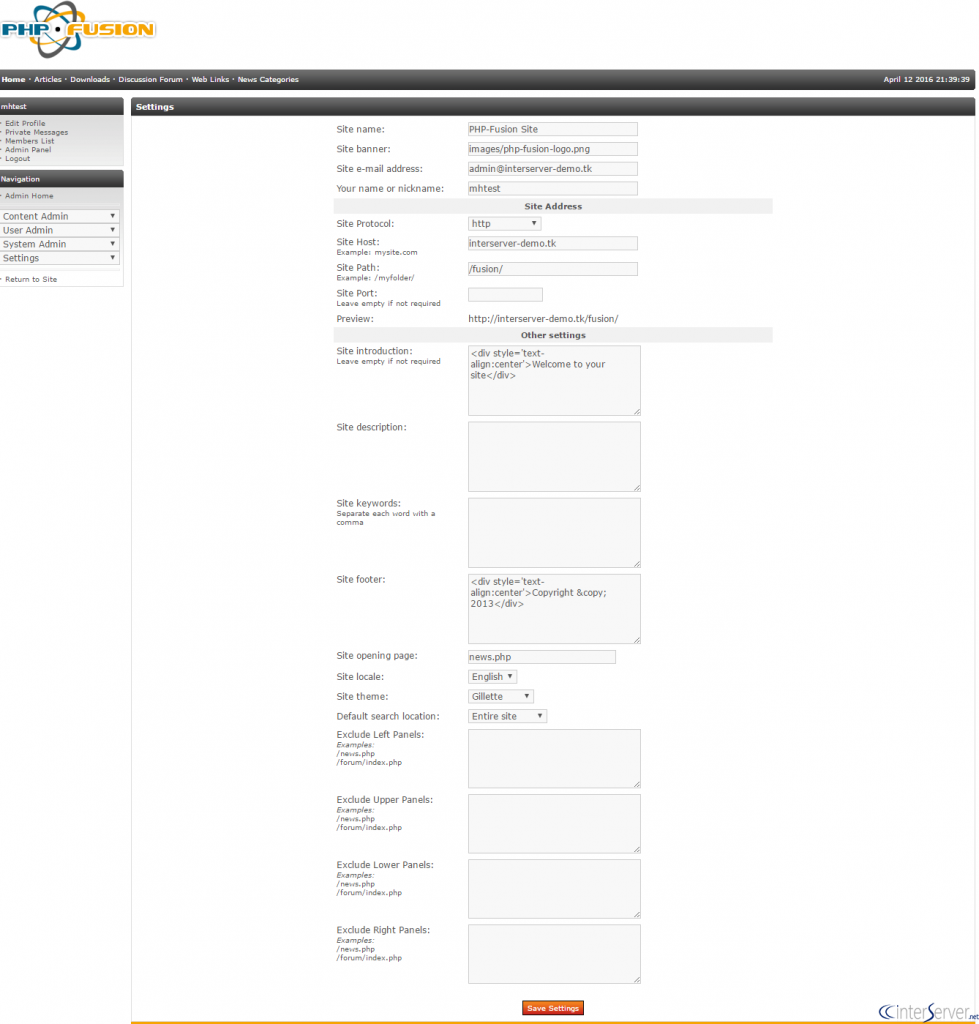Focus the Site name field
The height and width of the screenshot is (1024, 979).
pyautogui.click(x=553, y=129)
